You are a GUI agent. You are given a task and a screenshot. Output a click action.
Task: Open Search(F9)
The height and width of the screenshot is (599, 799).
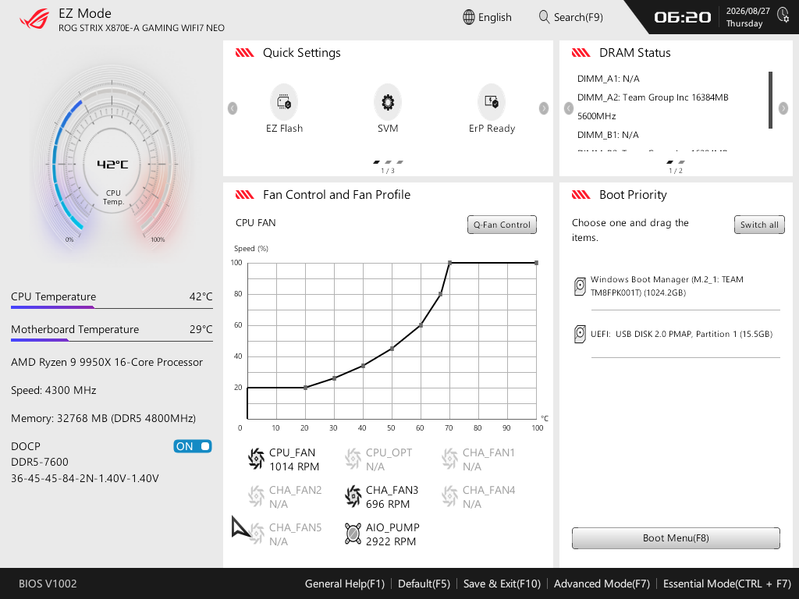point(571,17)
